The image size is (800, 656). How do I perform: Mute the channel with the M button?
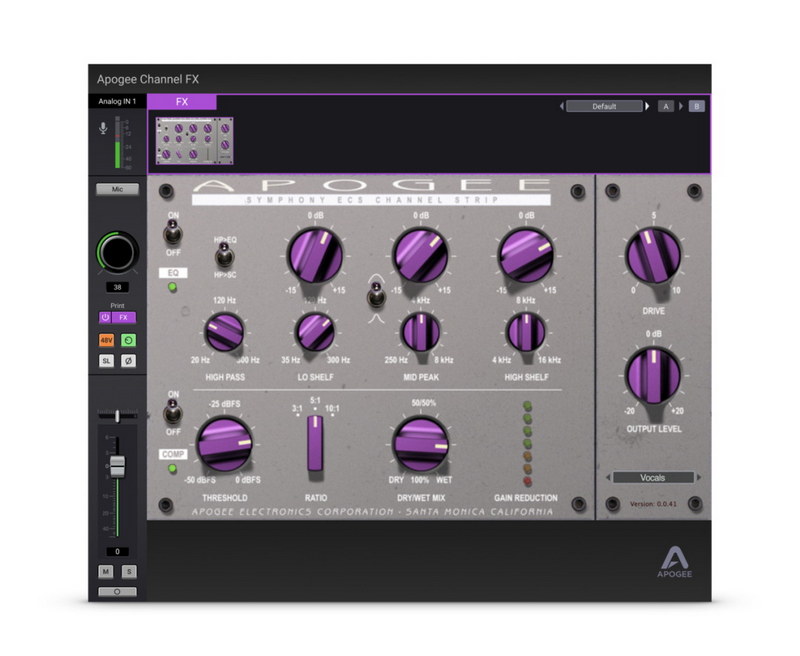(106, 571)
